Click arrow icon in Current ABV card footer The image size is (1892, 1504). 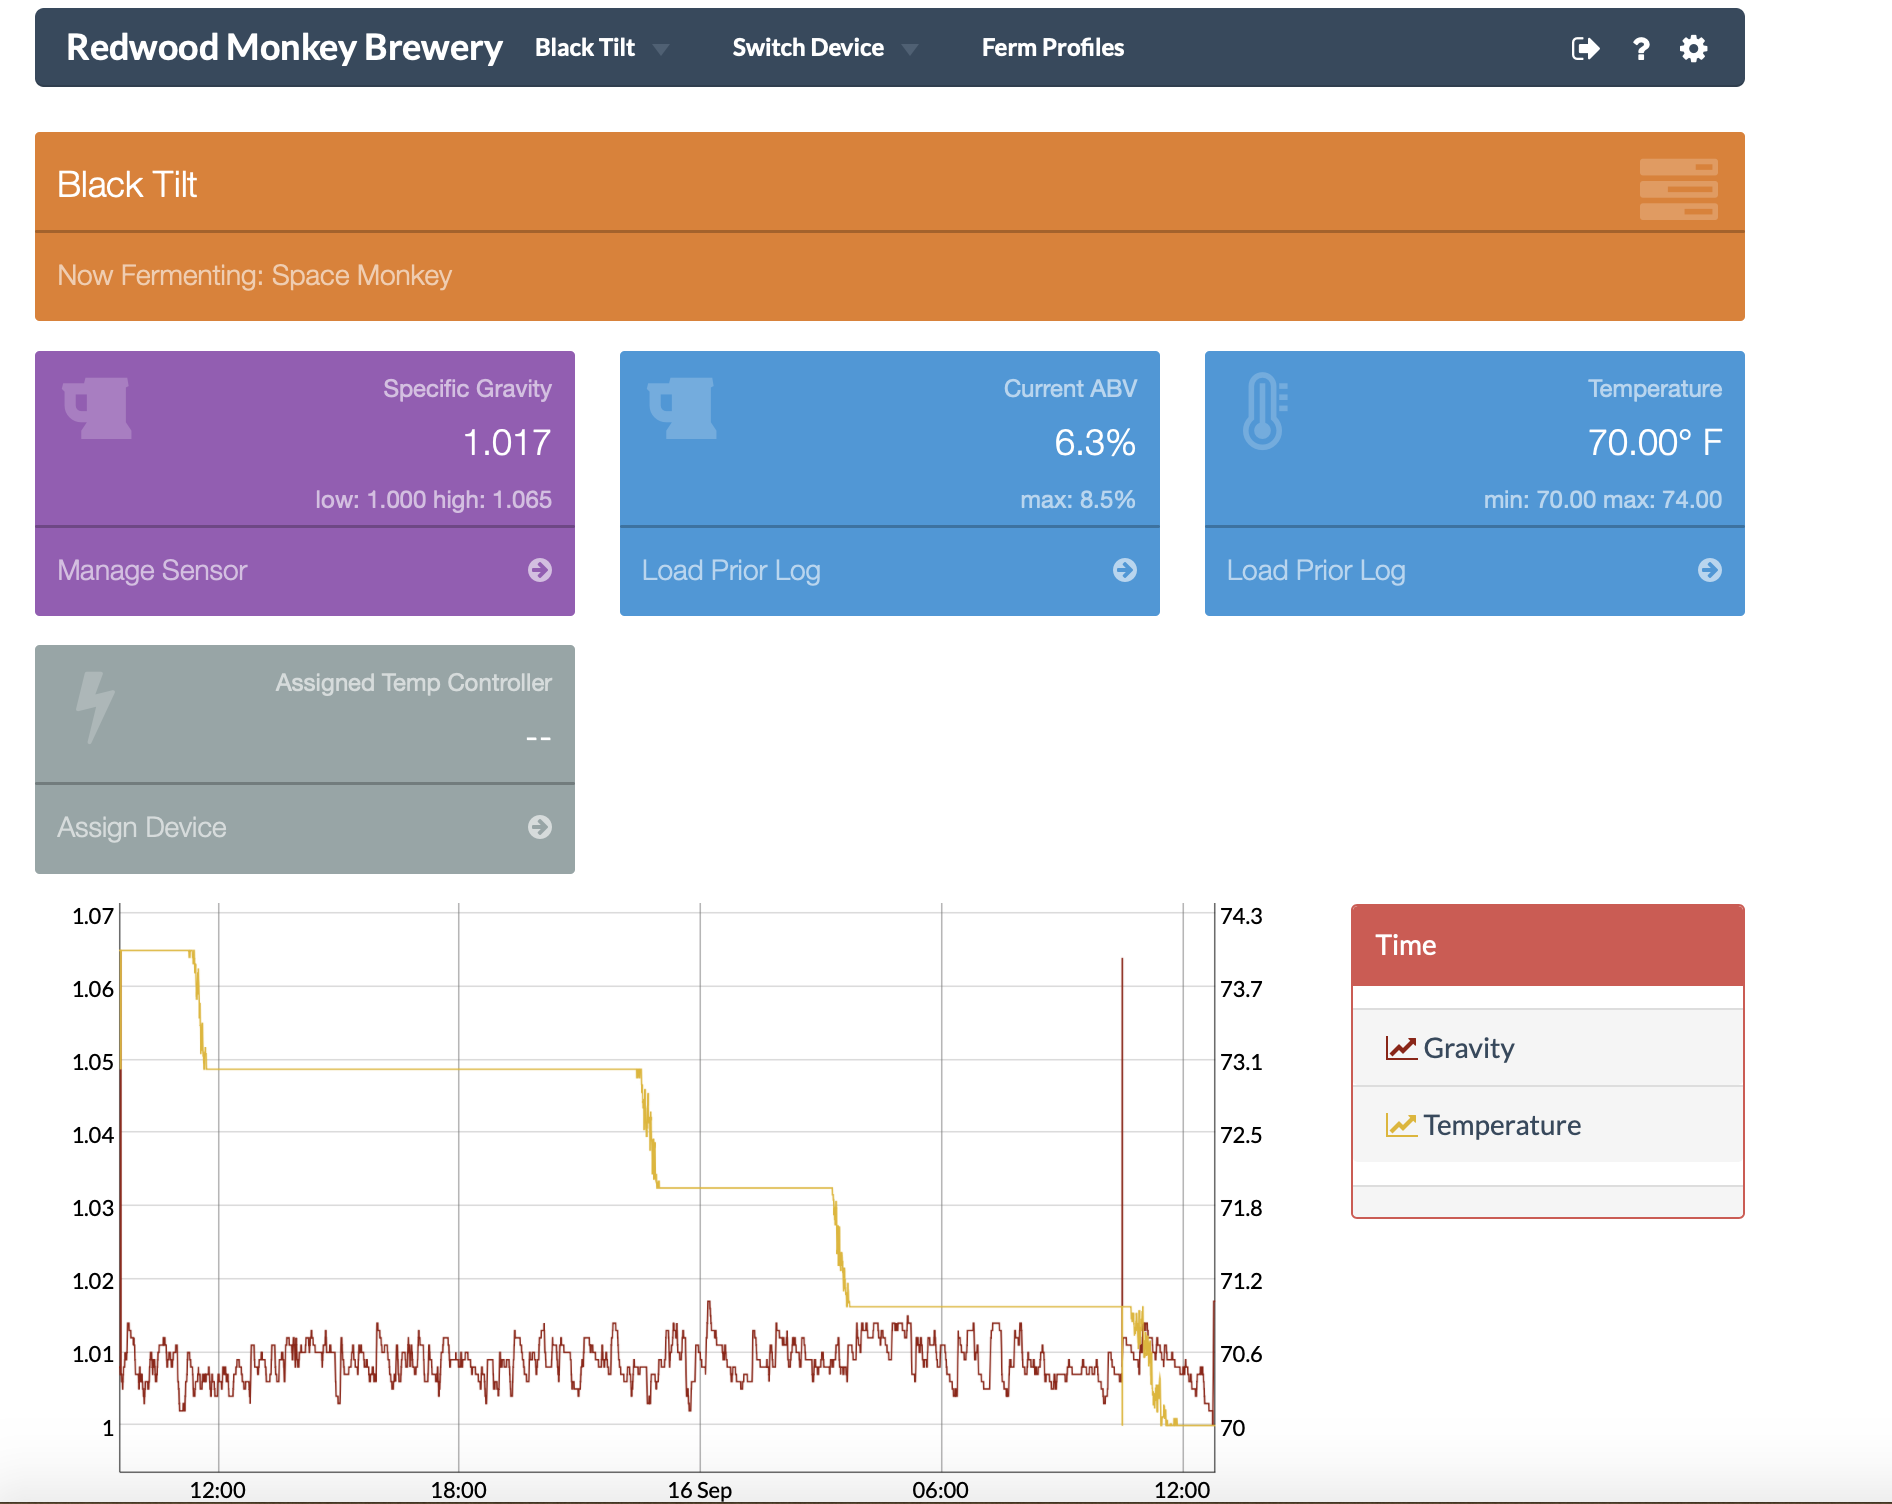coord(1125,570)
